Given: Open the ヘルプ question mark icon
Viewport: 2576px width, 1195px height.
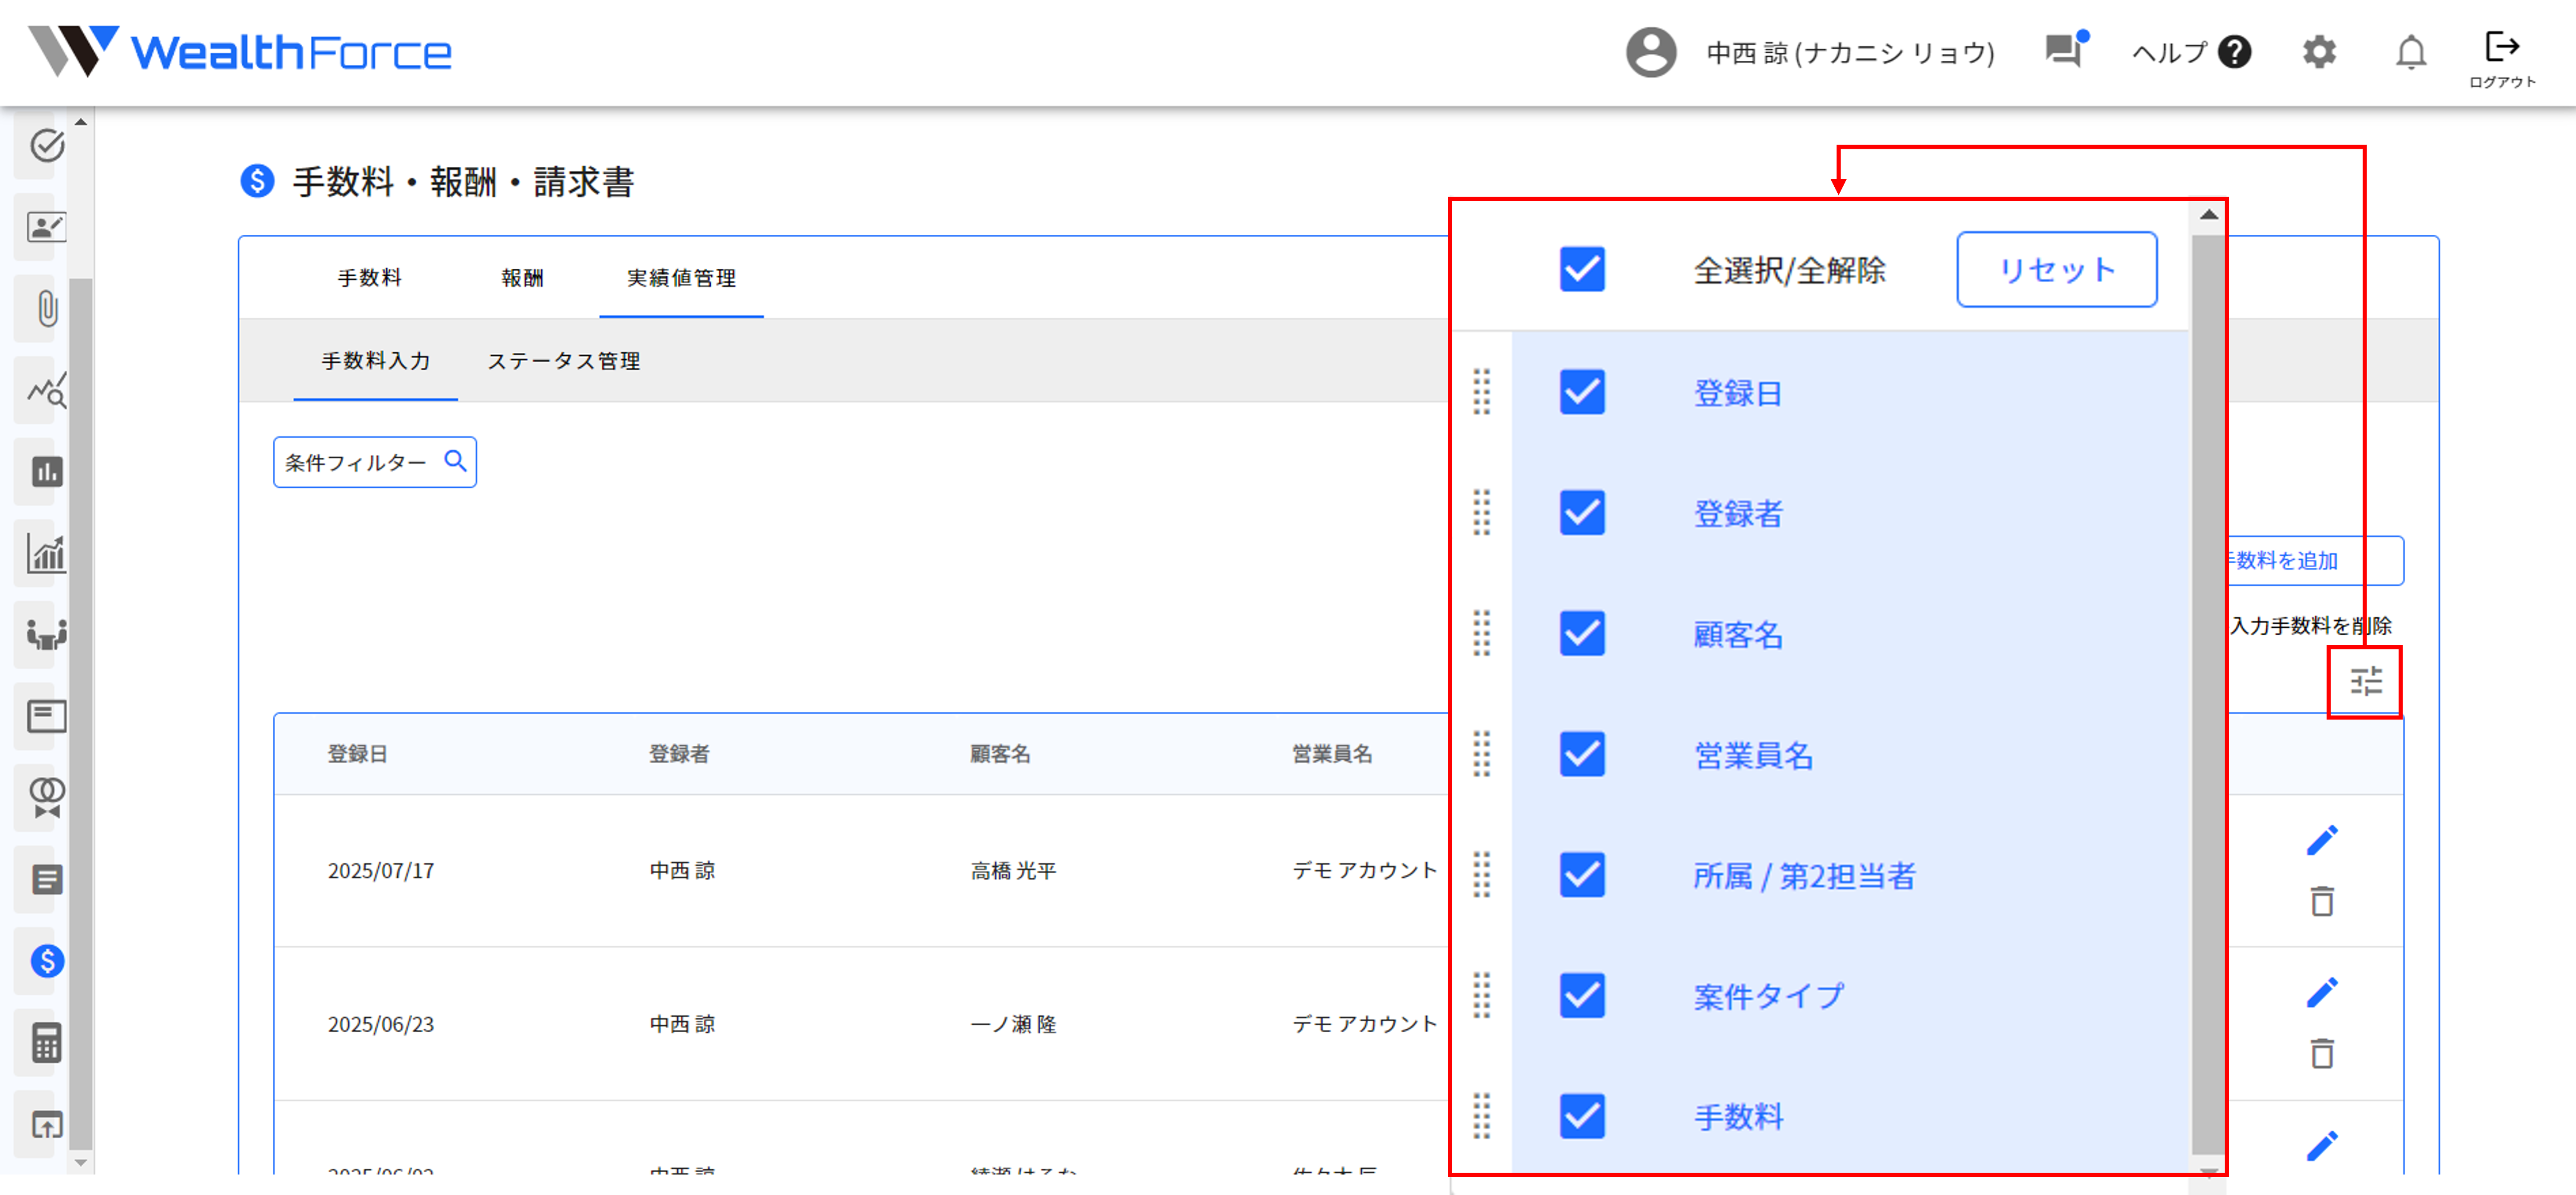Looking at the screenshot, I should tap(2234, 52).
